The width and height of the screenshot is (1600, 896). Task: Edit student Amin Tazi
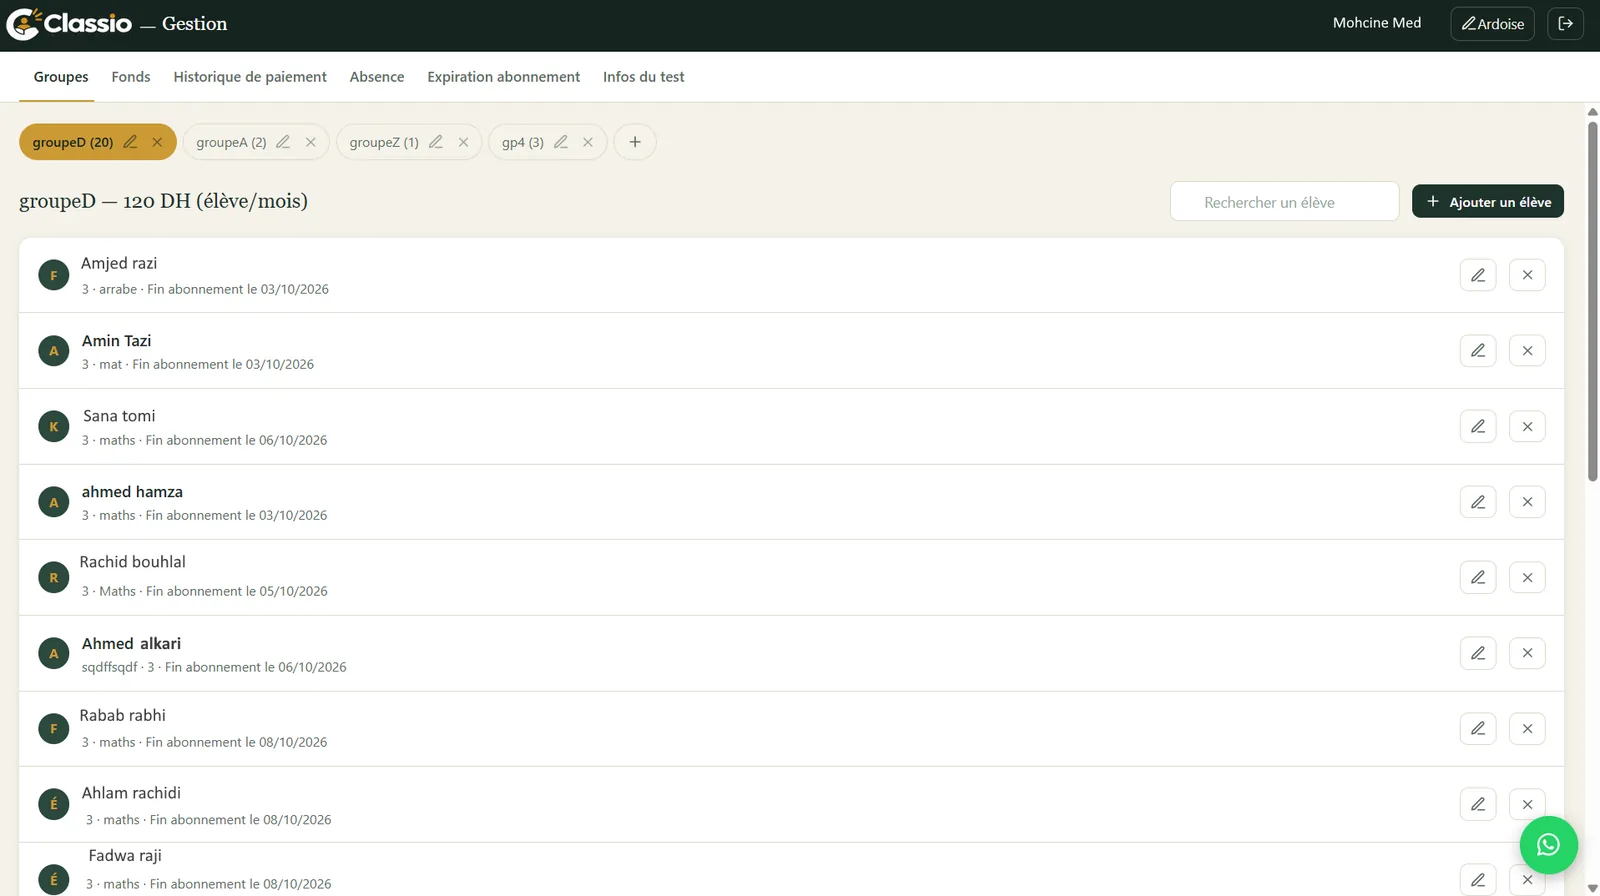point(1478,351)
